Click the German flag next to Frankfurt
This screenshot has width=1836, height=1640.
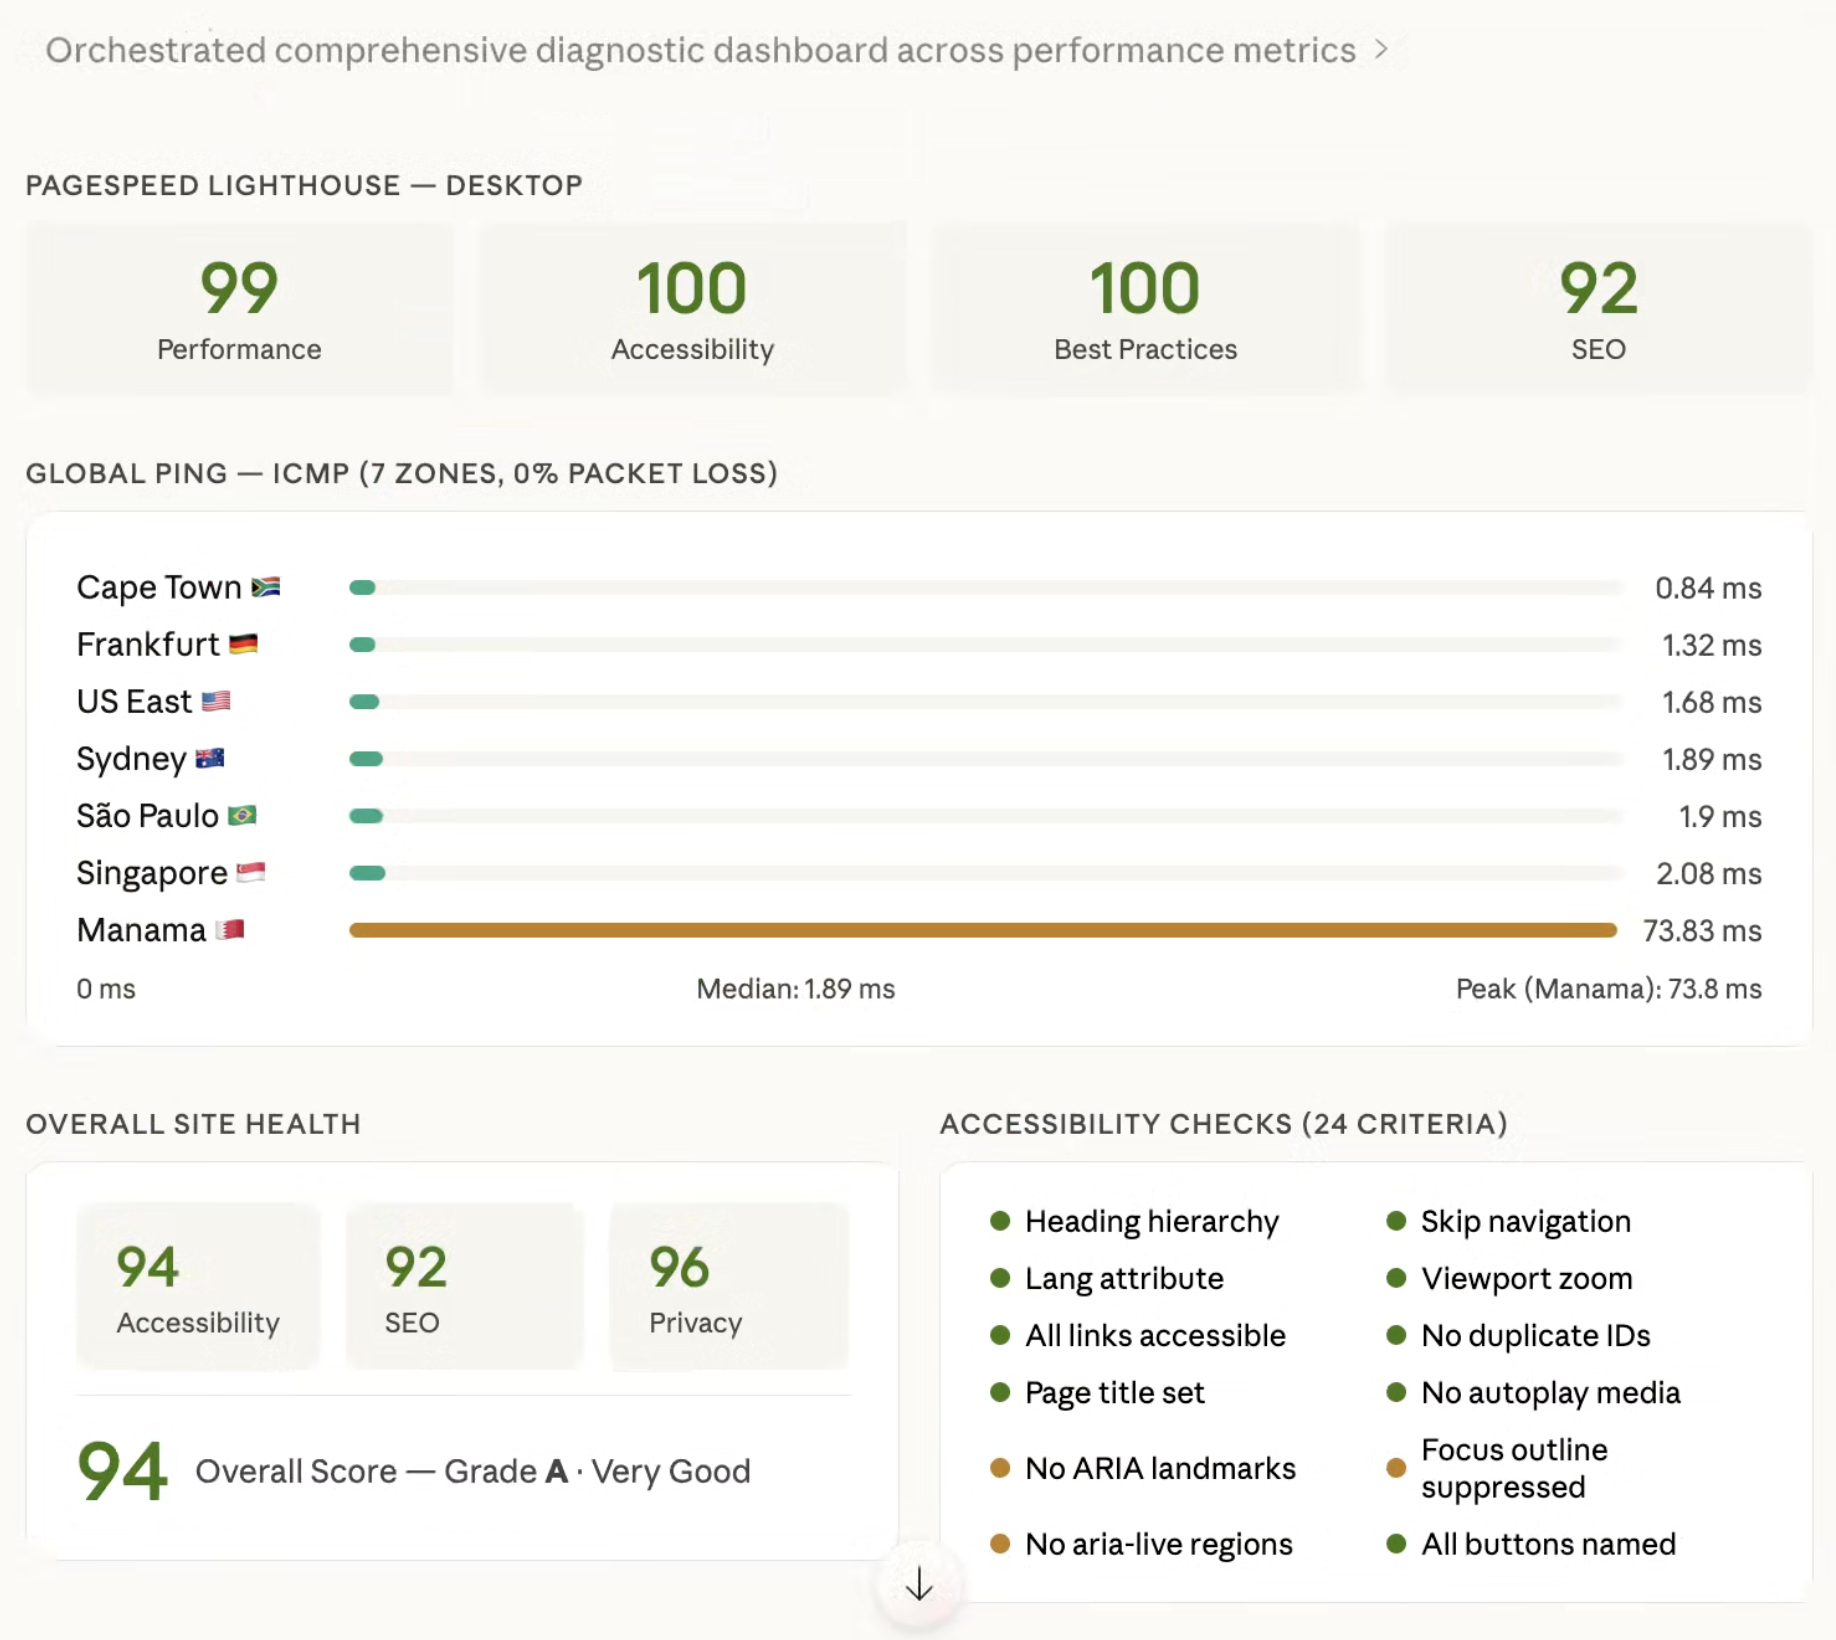[243, 644]
